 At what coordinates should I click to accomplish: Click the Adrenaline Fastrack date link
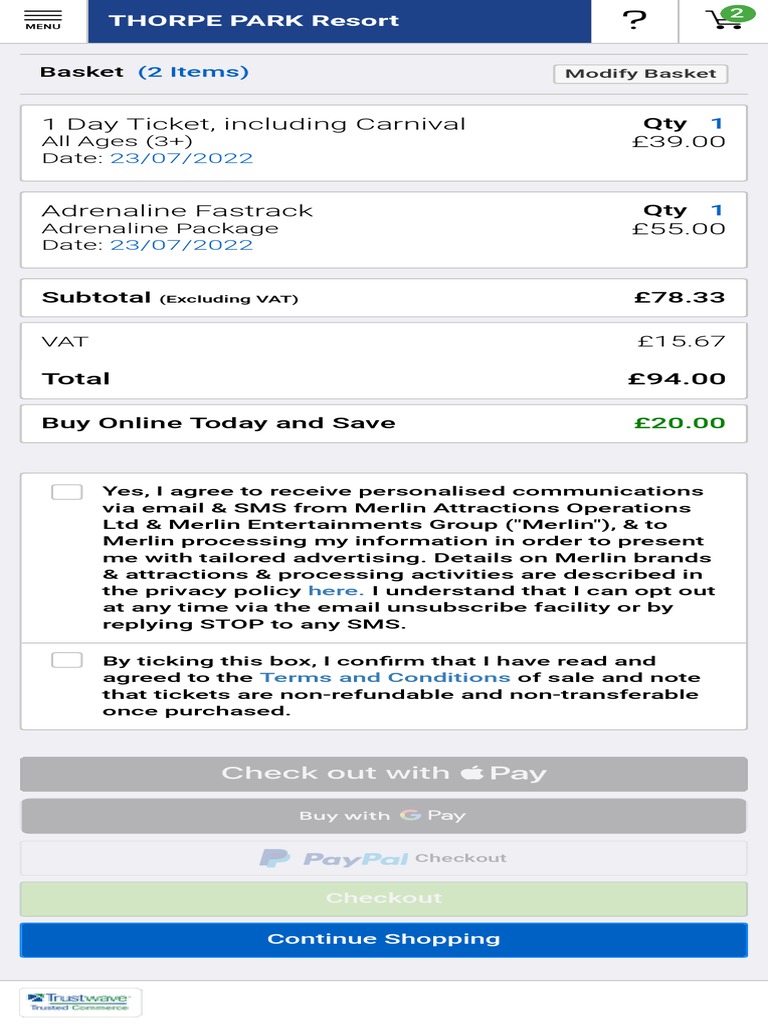coord(181,245)
